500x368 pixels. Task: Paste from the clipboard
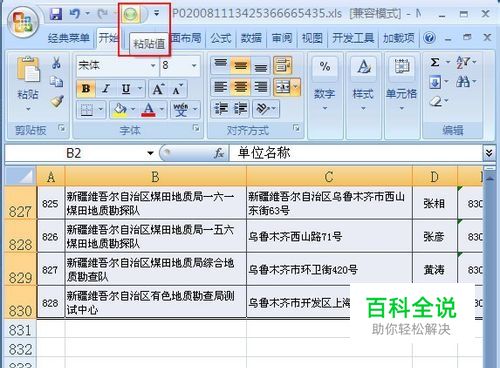[x=28, y=70]
